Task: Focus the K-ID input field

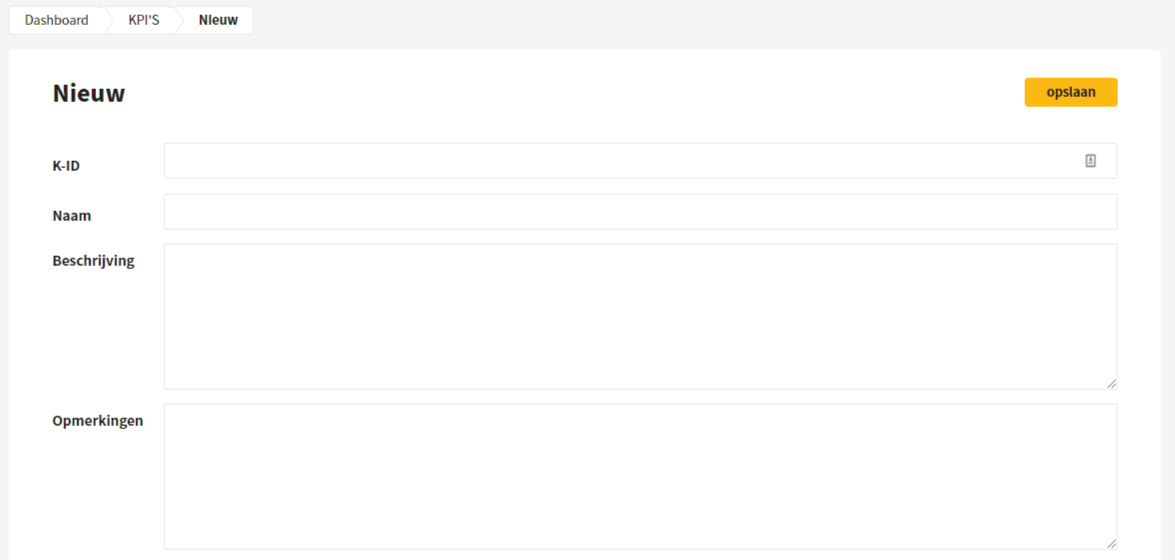Action: pyautogui.click(x=640, y=160)
